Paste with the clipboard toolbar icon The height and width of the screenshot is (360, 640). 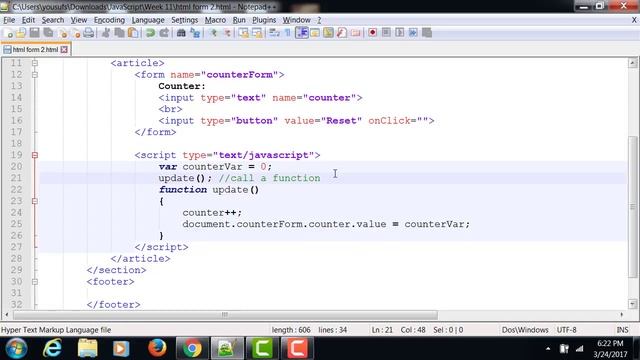133,33
